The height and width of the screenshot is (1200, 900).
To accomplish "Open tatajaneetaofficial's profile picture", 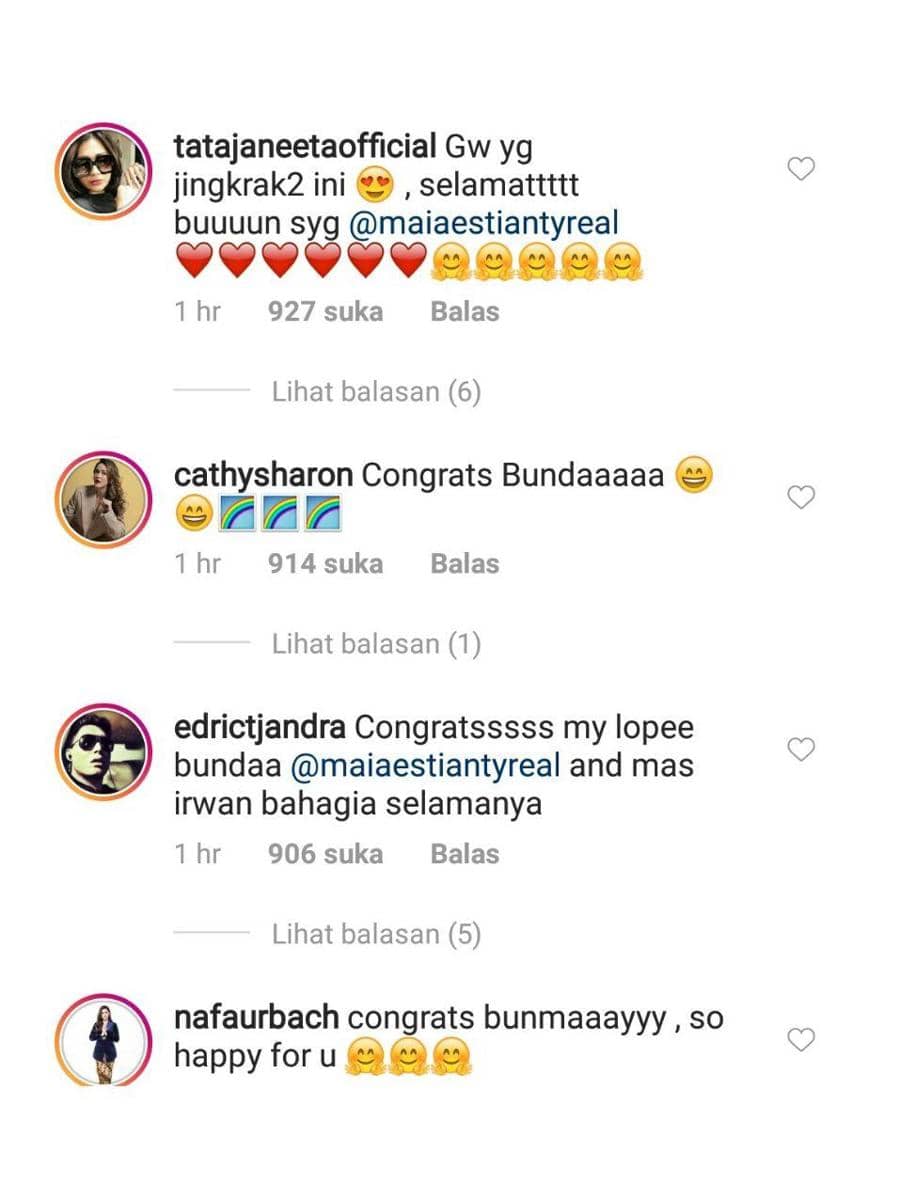I will pyautogui.click(x=105, y=170).
